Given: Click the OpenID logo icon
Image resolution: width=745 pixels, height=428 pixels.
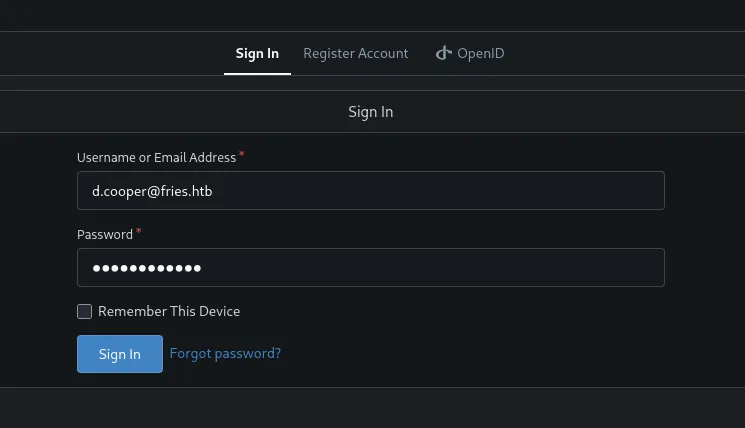Looking at the screenshot, I should (444, 53).
